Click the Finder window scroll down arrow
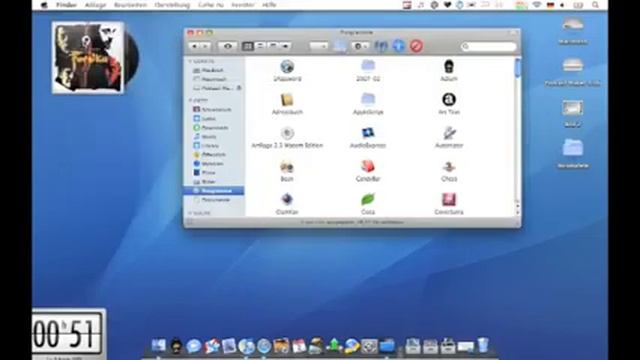The height and width of the screenshot is (360, 640). [518, 213]
